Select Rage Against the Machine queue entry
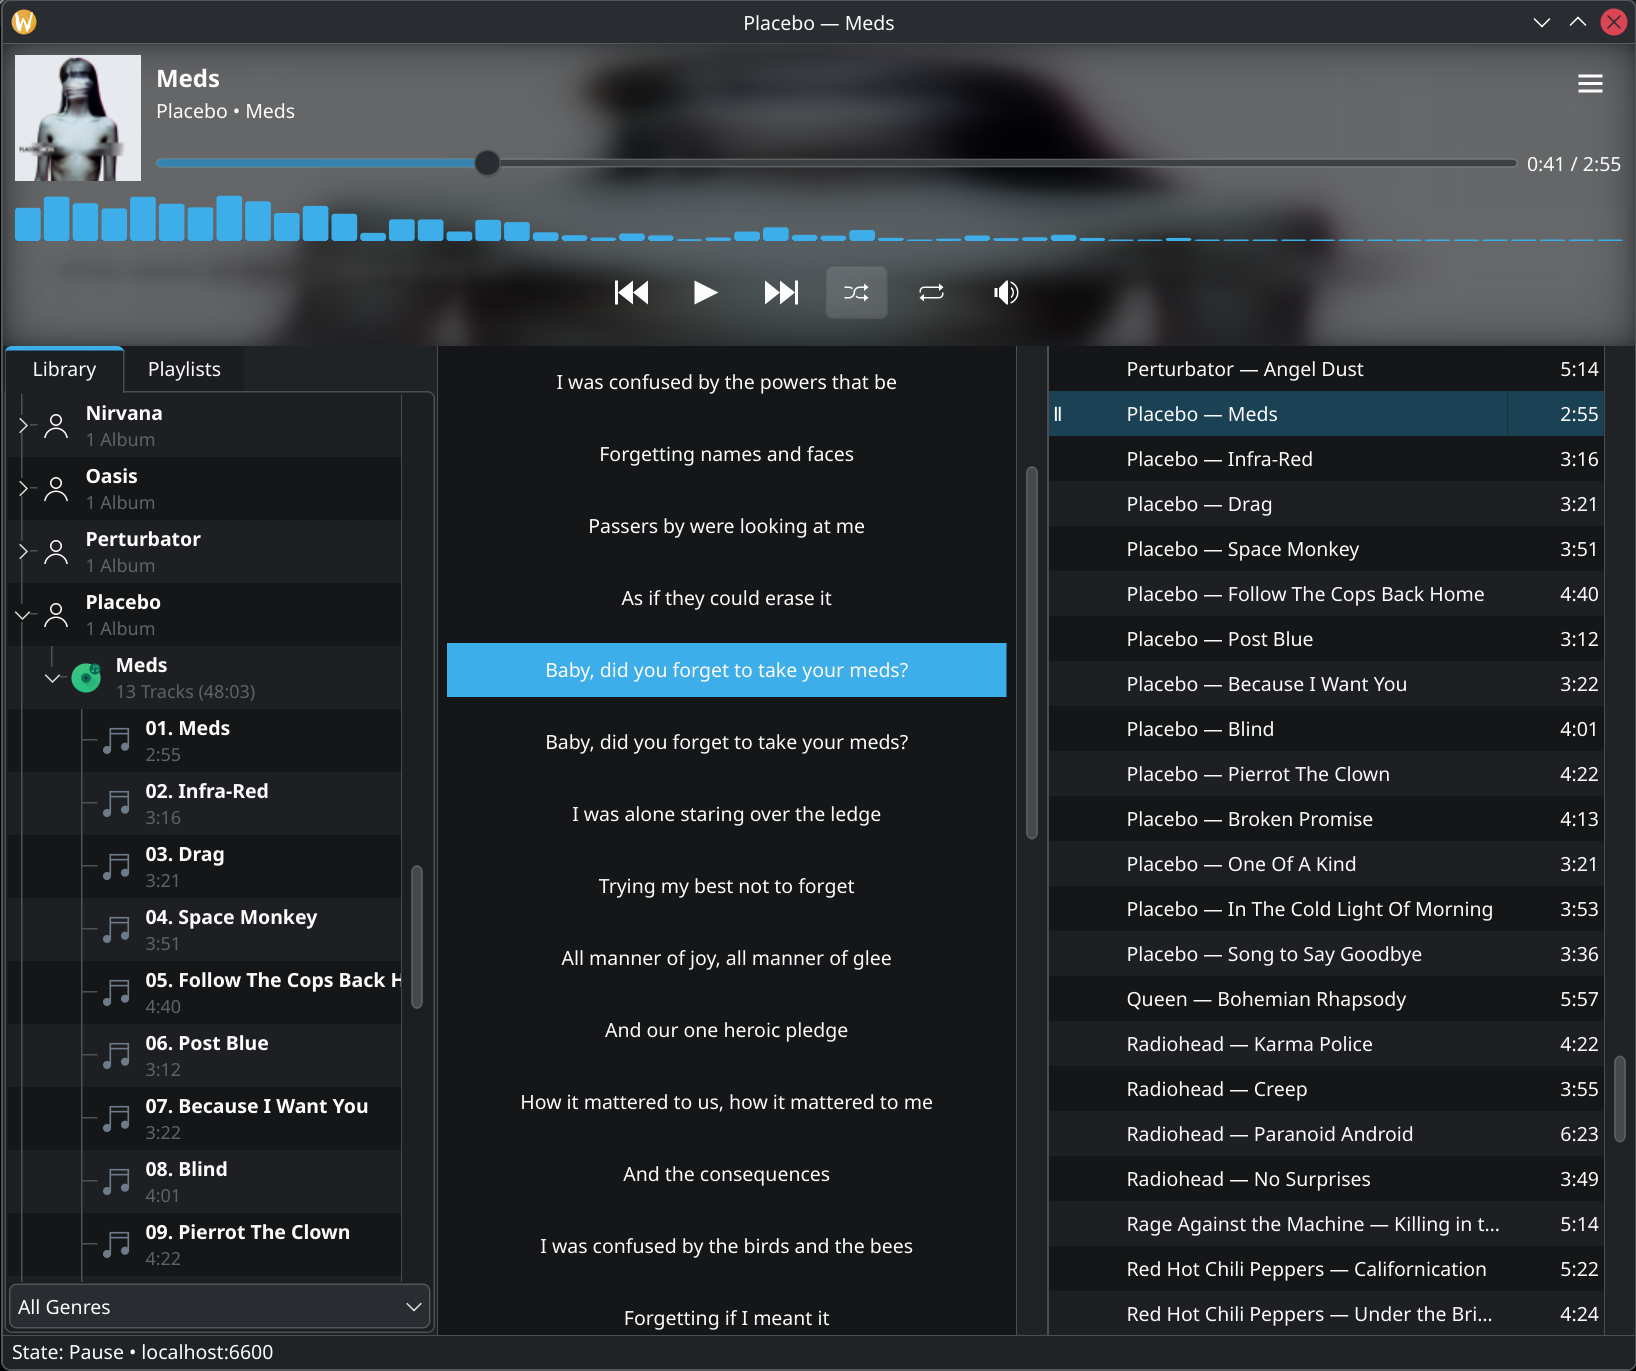Screen dimensions: 1636x1371 point(1327,1224)
